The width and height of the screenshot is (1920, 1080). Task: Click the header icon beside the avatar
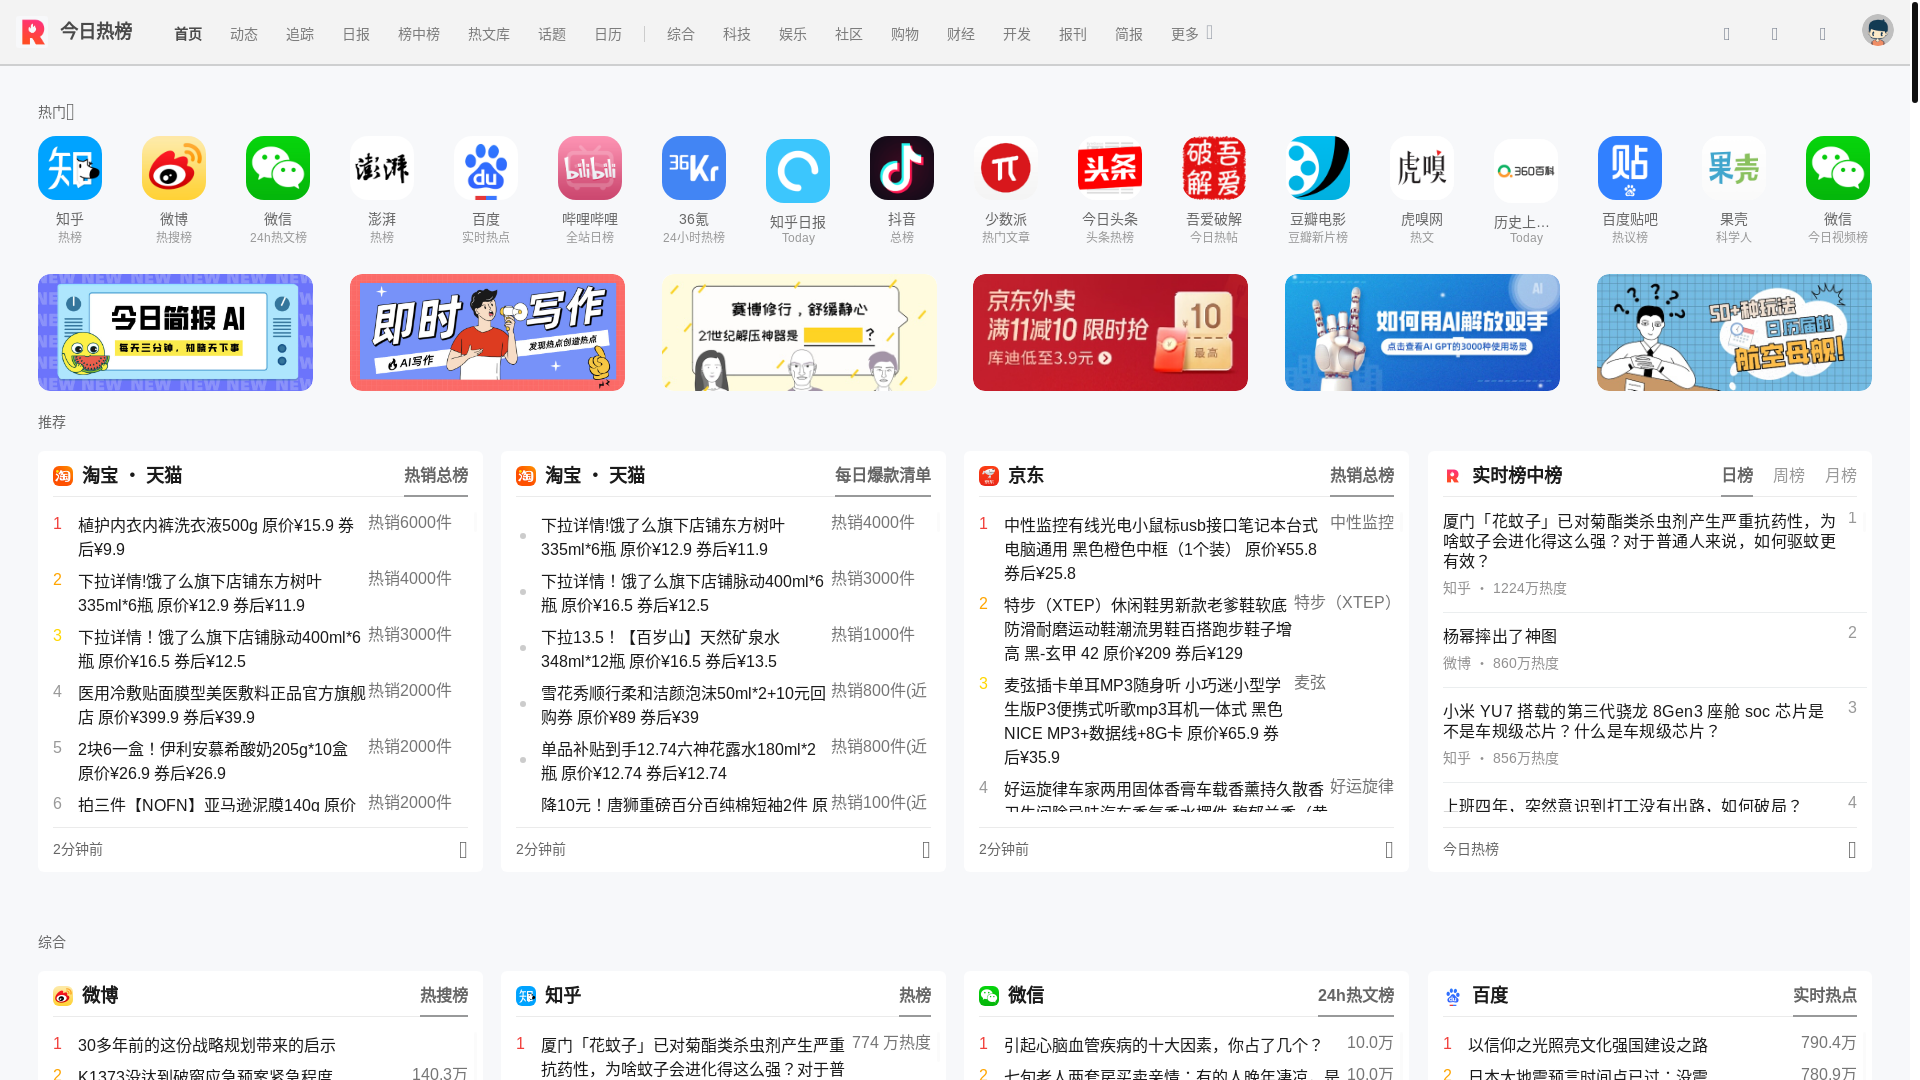[x=1823, y=34]
